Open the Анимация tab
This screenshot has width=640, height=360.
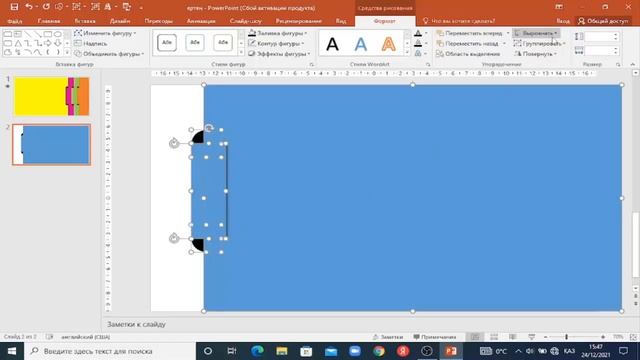pyautogui.click(x=201, y=21)
